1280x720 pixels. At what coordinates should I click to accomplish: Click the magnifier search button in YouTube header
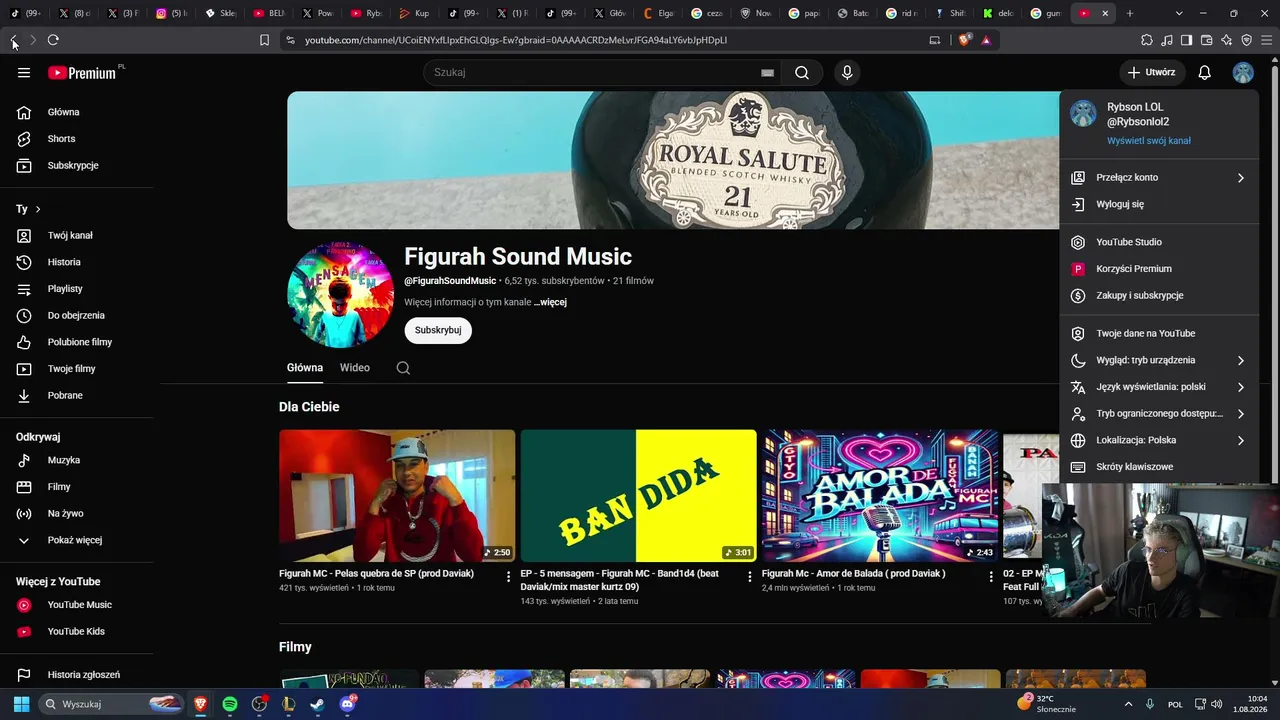(802, 73)
